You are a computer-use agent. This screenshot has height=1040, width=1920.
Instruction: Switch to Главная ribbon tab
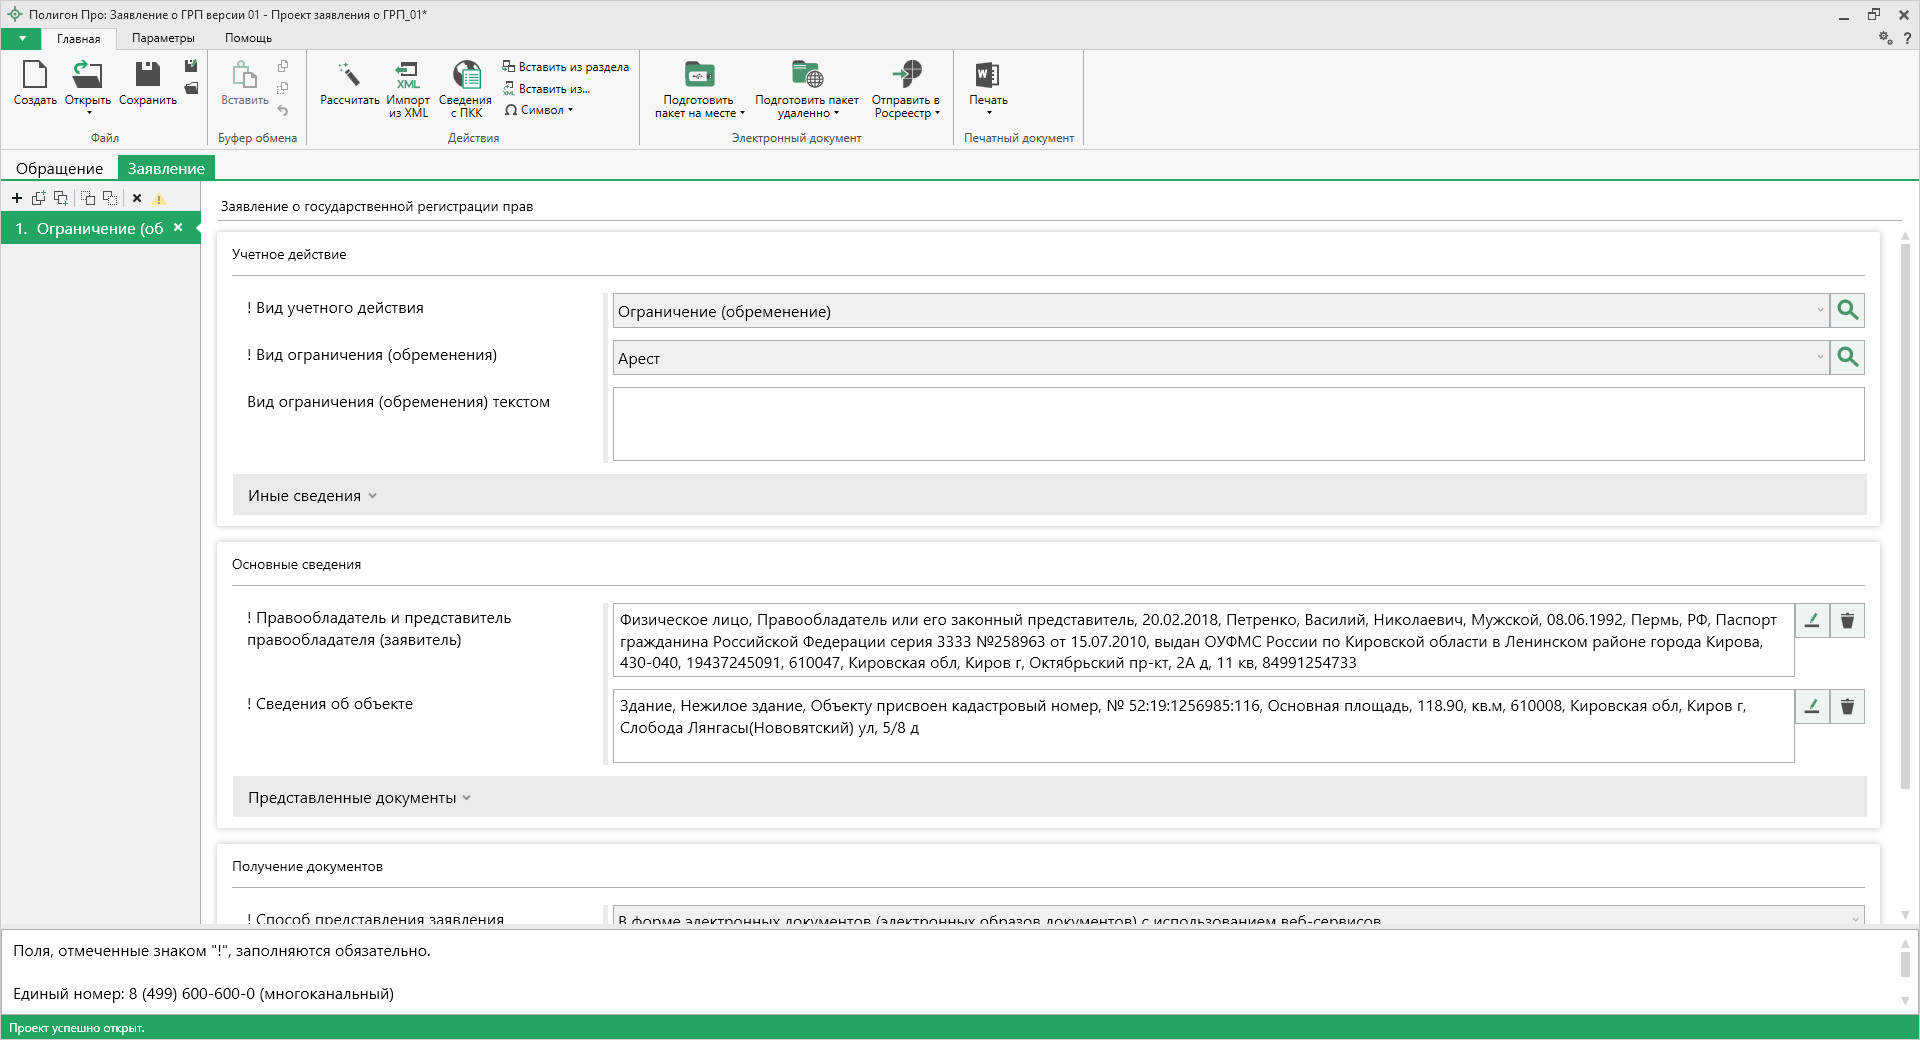pyautogui.click(x=78, y=38)
